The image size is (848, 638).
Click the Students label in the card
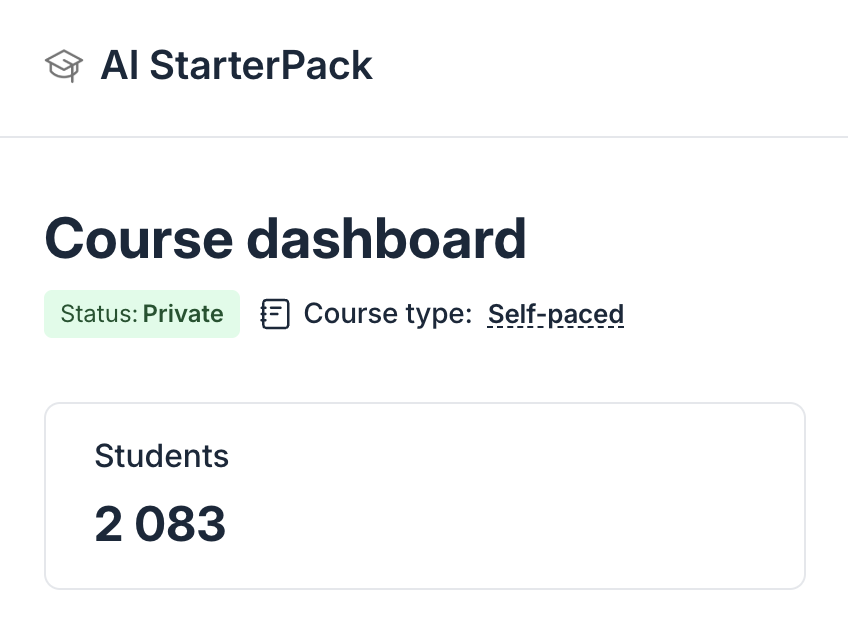click(x=162, y=456)
